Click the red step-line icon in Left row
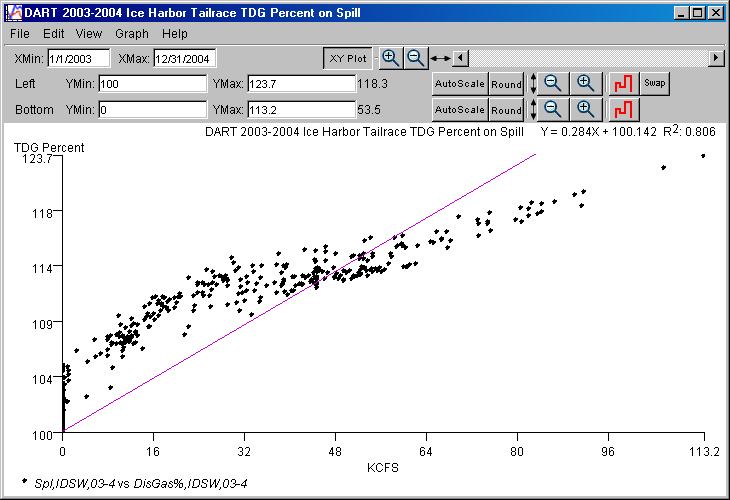730x500 pixels. click(624, 83)
